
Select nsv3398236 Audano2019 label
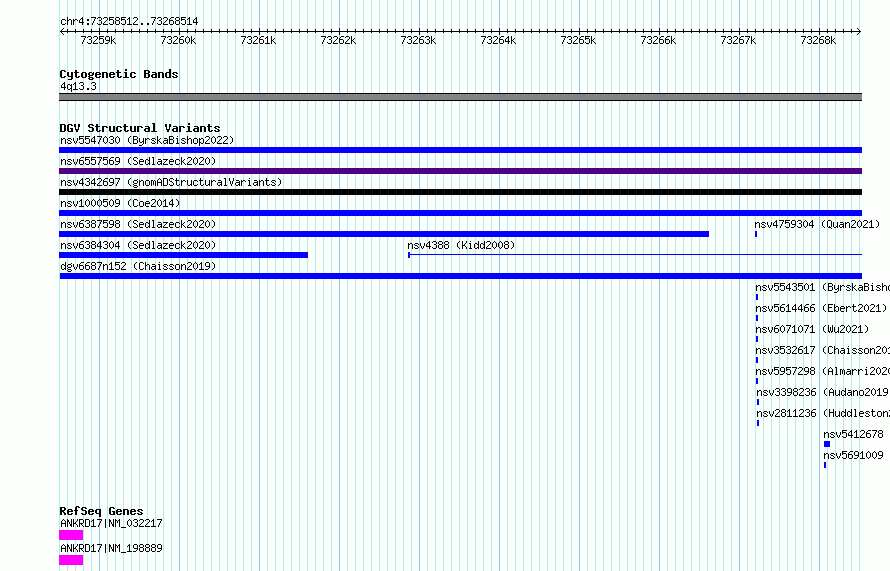click(x=822, y=392)
